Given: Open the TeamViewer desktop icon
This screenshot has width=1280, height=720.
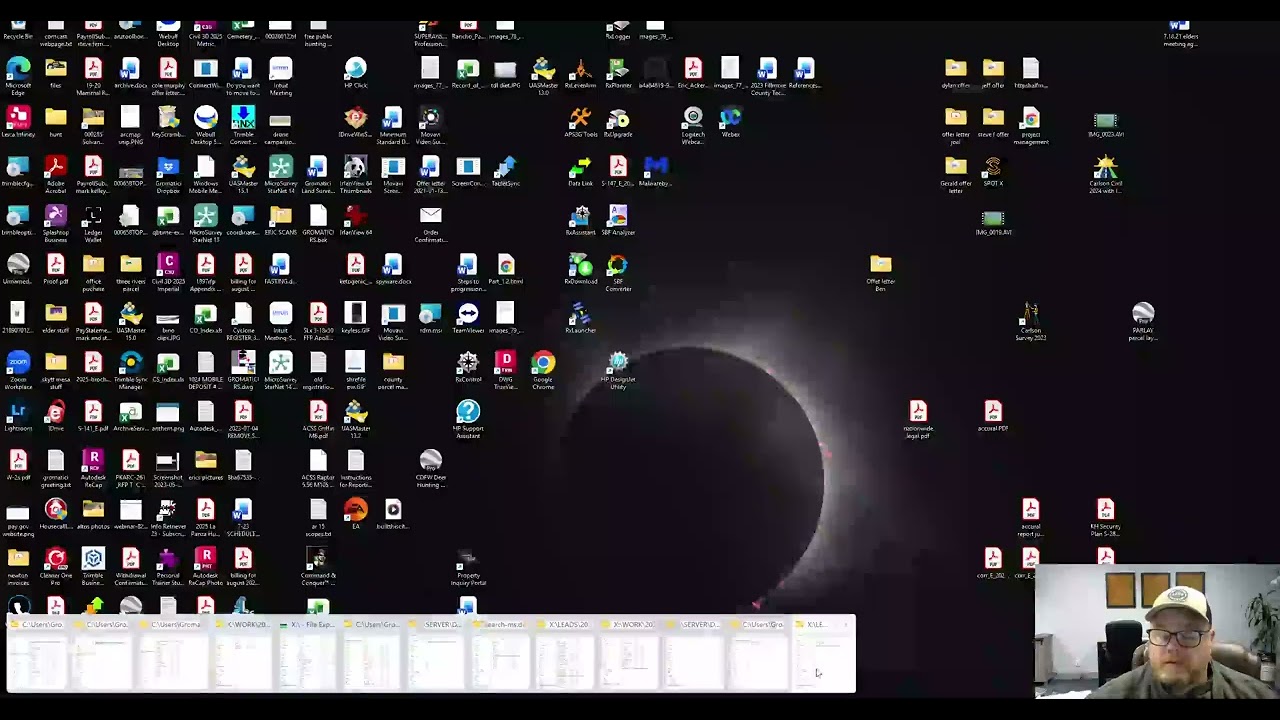Looking at the screenshot, I should pyautogui.click(x=468, y=315).
